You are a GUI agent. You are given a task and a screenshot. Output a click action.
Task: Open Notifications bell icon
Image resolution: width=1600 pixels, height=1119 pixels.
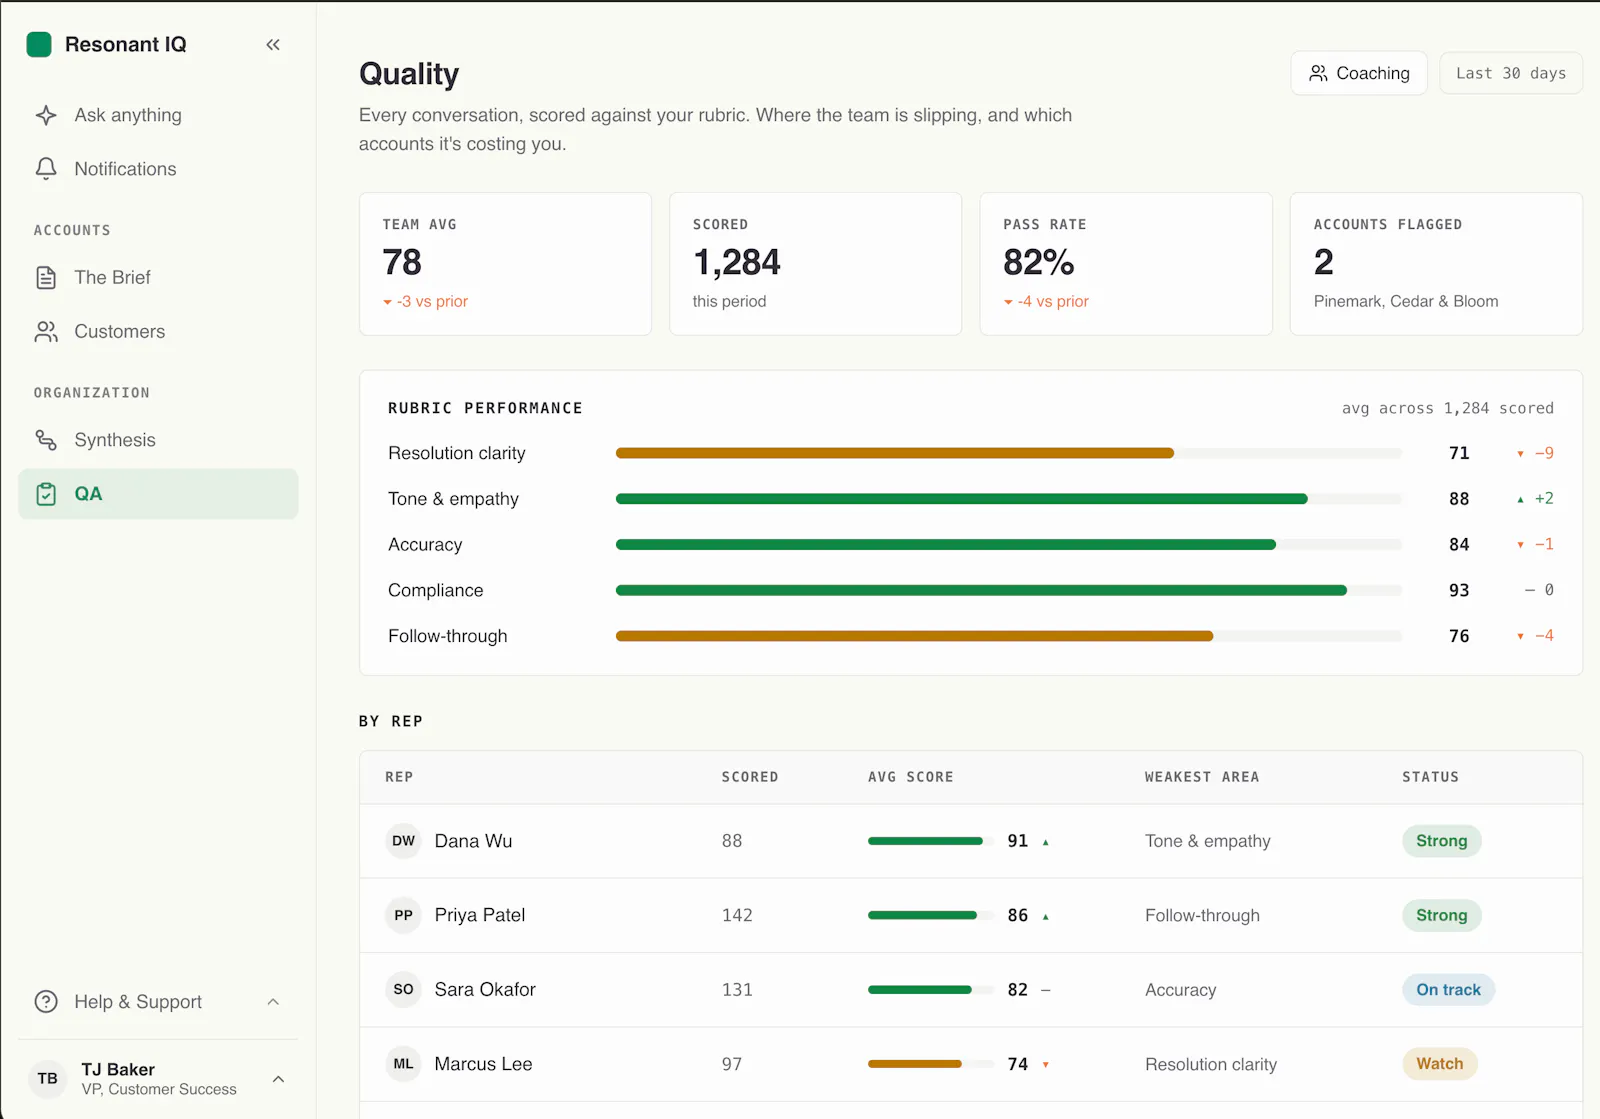coord(46,169)
